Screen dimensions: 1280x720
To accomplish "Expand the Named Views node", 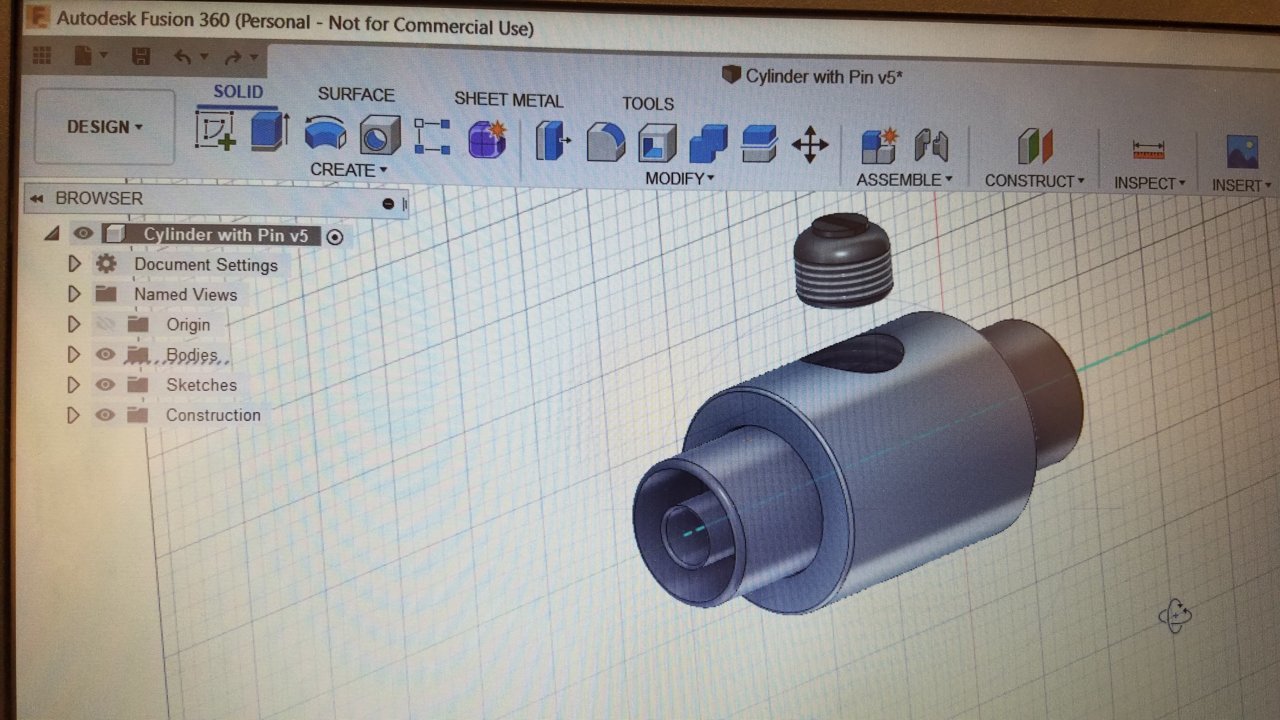I will pyautogui.click(x=73, y=294).
